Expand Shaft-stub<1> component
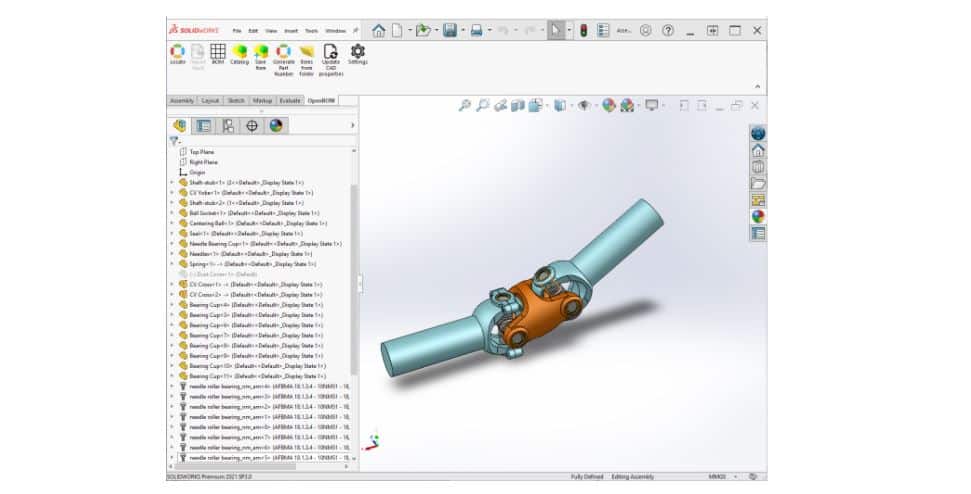 (172, 183)
